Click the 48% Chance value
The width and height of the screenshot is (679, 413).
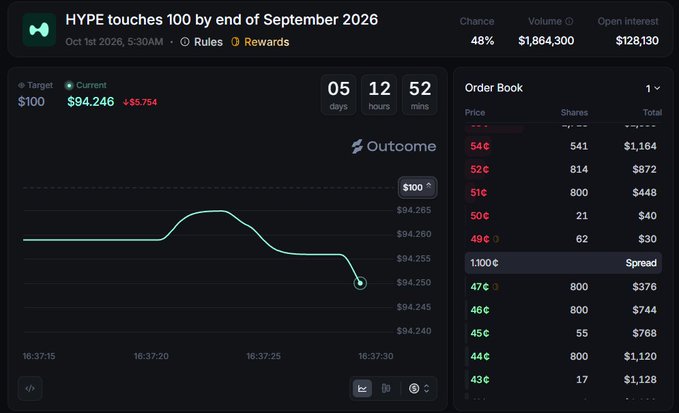pos(482,41)
